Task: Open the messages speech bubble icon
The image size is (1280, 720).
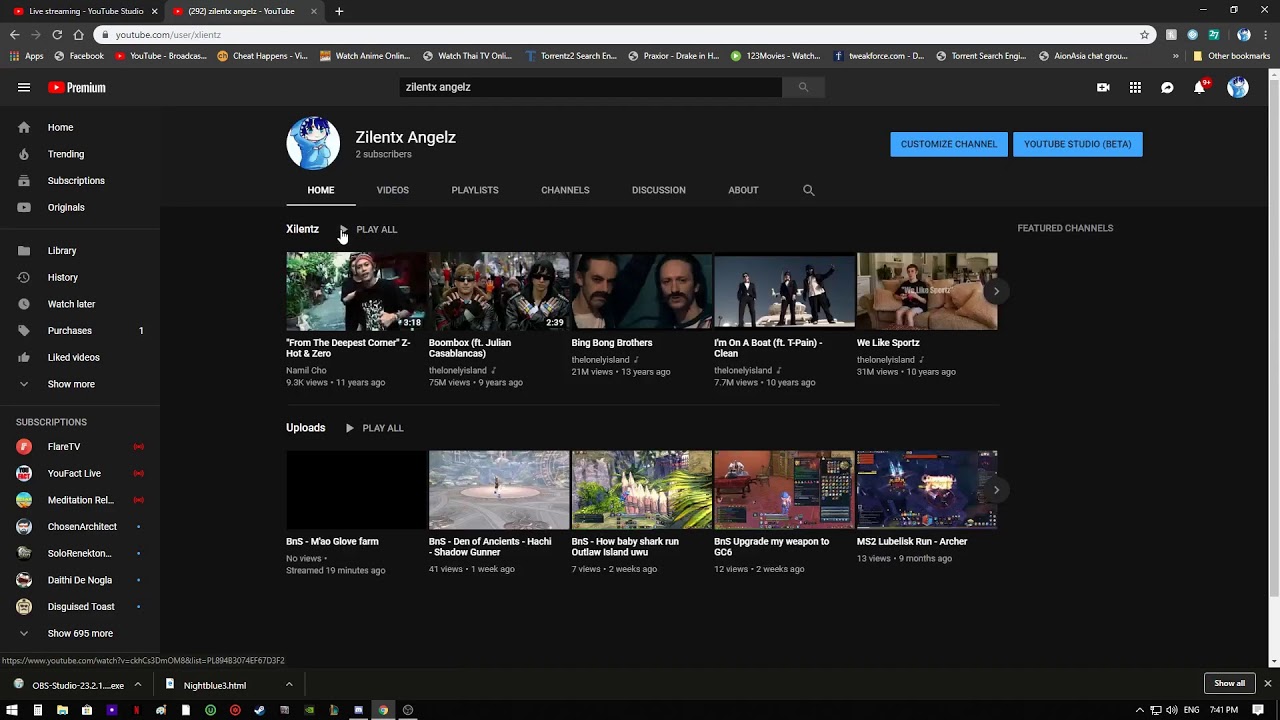Action: [x=1167, y=88]
